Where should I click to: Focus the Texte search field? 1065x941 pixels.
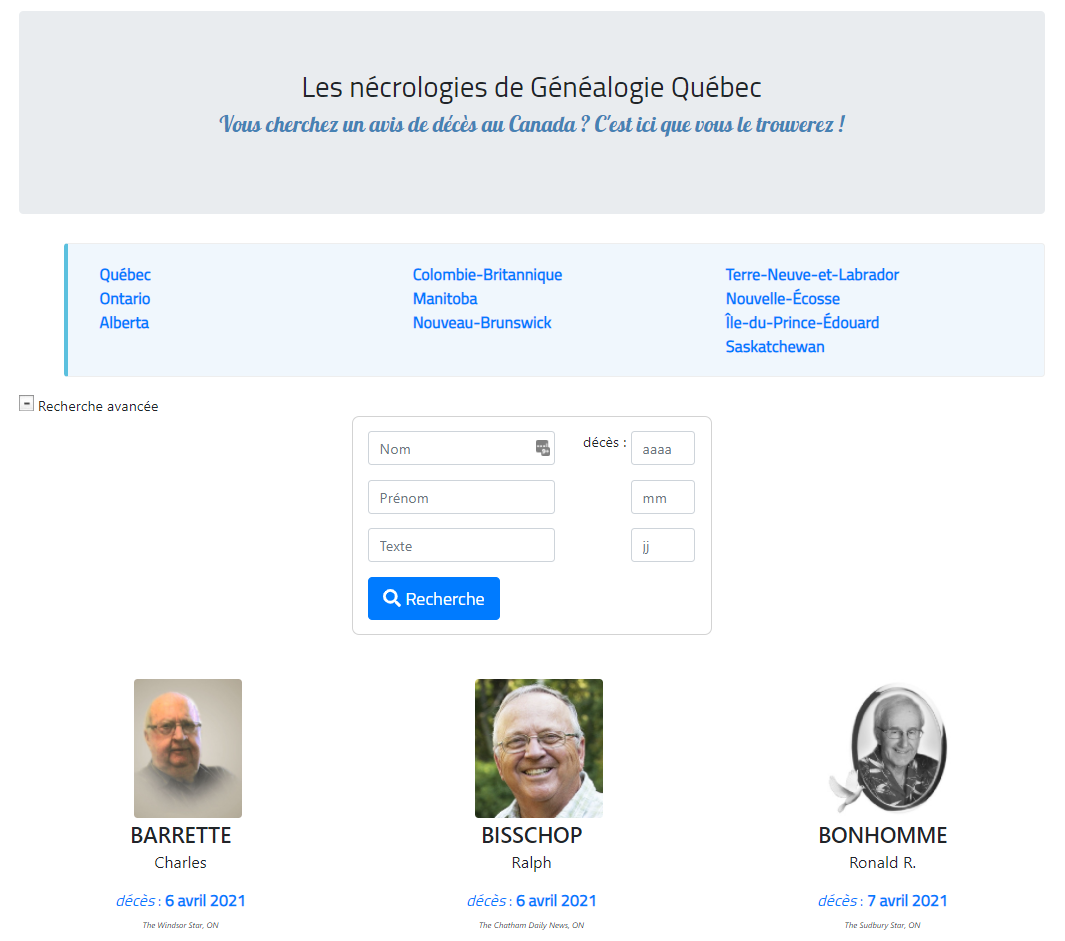pos(461,546)
